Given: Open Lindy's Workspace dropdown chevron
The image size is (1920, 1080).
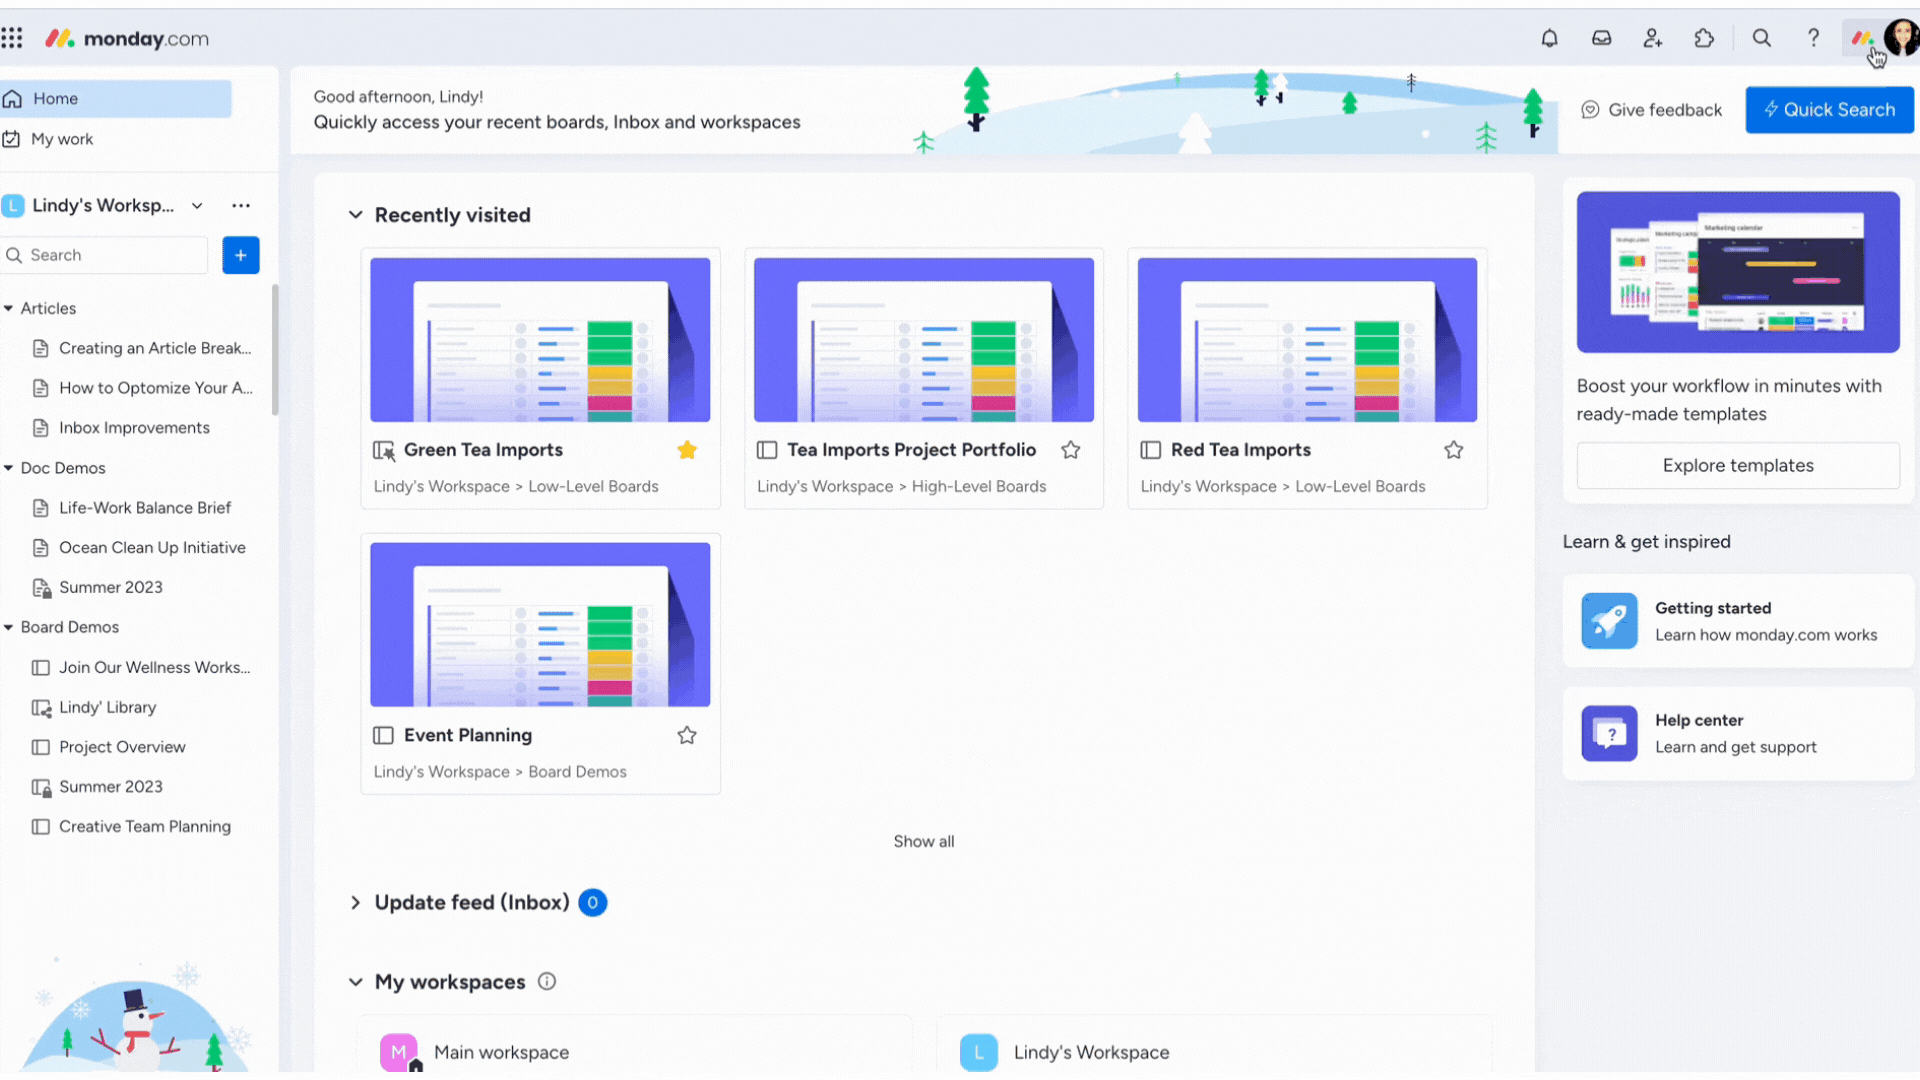Looking at the screenshot, I should click(197, 206).
